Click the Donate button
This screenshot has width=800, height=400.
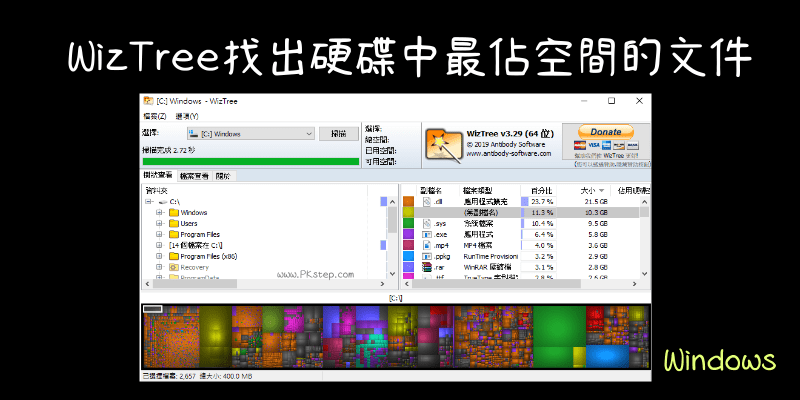[606, 132]
